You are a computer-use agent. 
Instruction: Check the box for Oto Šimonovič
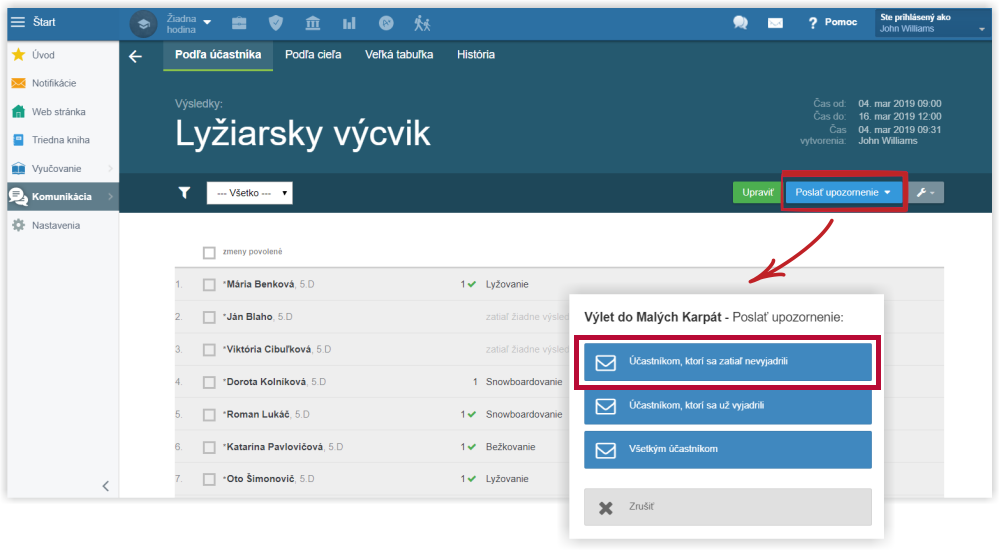(x=209, y=479)
